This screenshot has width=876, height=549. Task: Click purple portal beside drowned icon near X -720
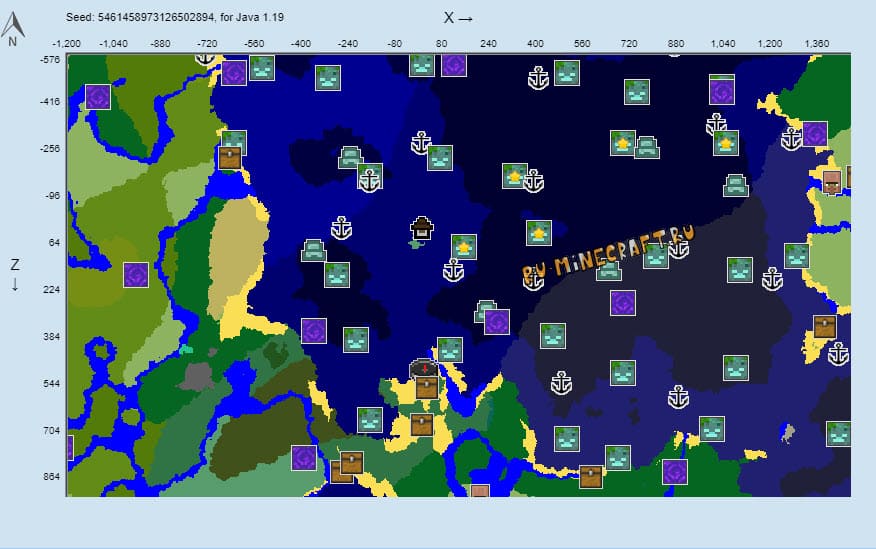pos(234,73)
